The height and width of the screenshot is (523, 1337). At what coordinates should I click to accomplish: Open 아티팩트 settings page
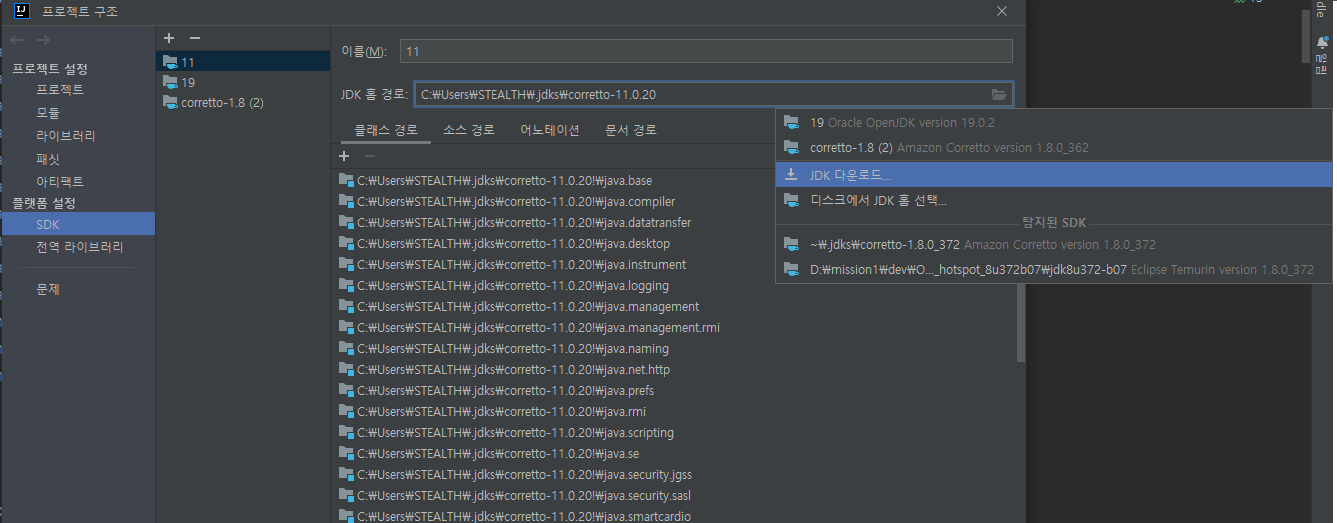click(60, 182)
